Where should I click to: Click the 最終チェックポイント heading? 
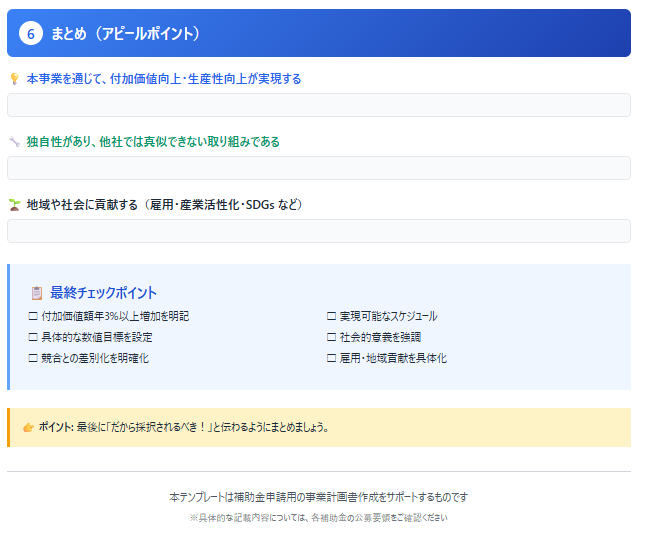(x=103, y=293)
